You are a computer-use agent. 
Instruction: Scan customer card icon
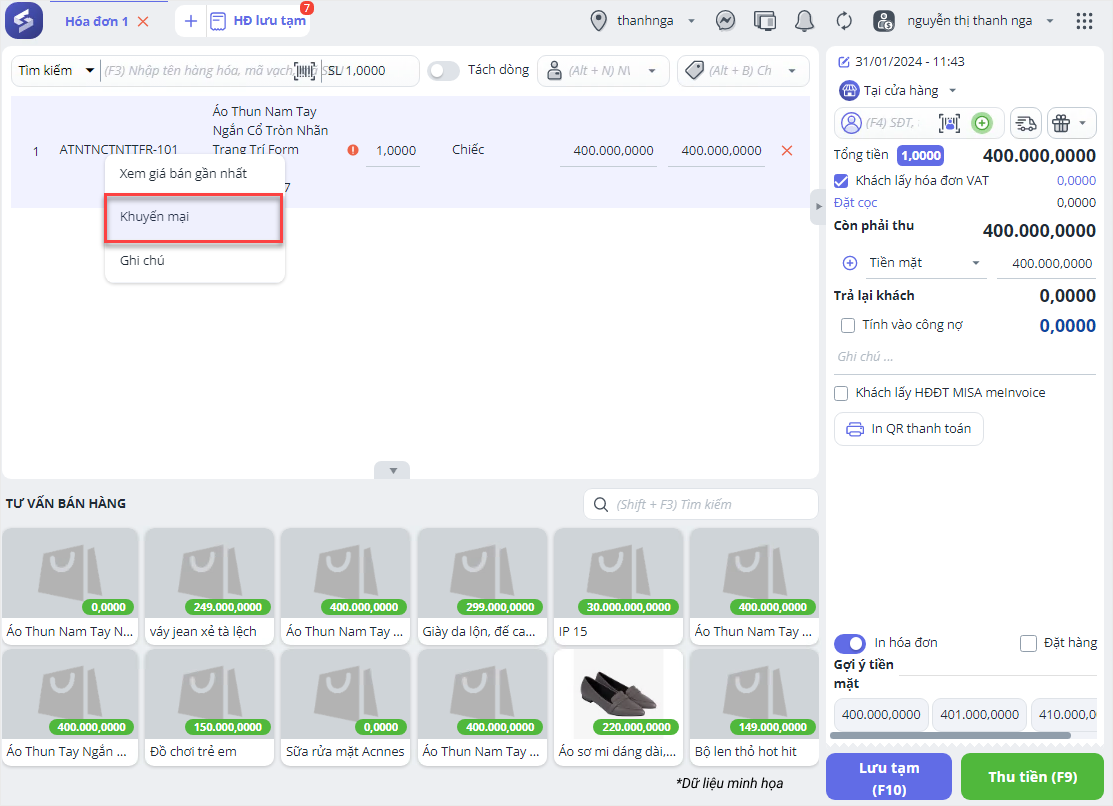click(949, 123)
